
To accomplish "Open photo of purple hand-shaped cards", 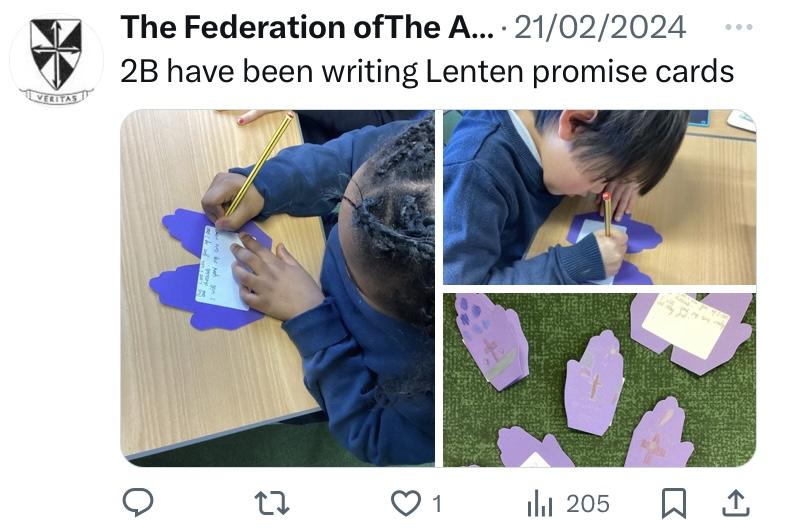I will click(x=599, y=380).
